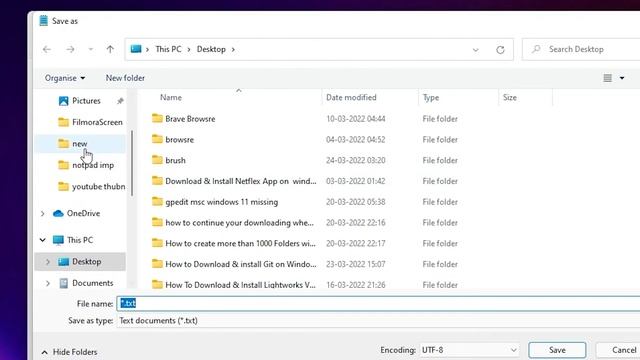
Task: Sort by the Type column header
Action: click(431, 98)
